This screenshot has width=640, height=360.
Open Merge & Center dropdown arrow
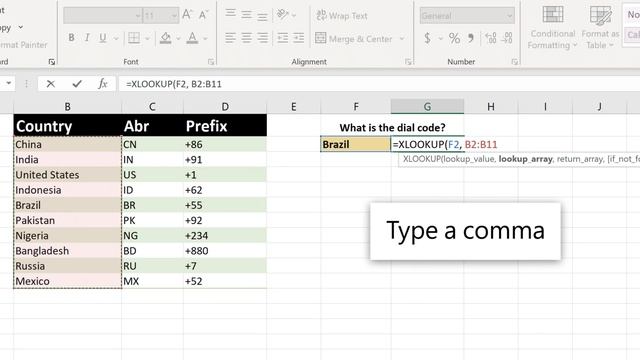click(x=402, y=39)
